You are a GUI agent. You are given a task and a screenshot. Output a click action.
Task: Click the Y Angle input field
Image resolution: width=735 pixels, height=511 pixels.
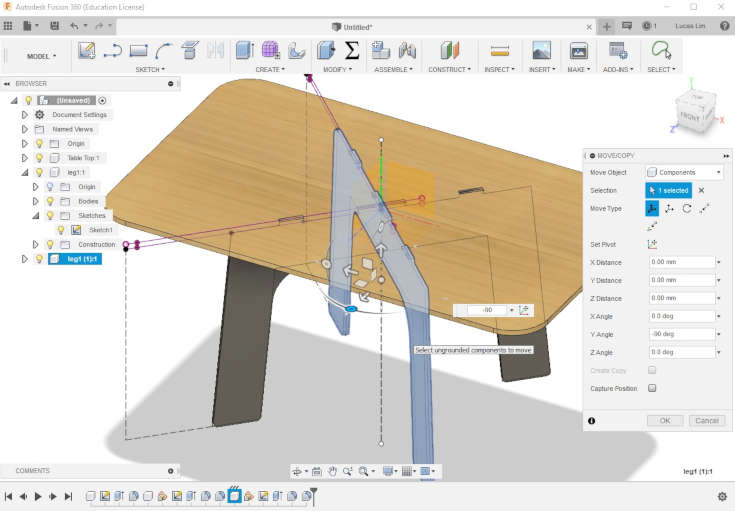point(680,334)
